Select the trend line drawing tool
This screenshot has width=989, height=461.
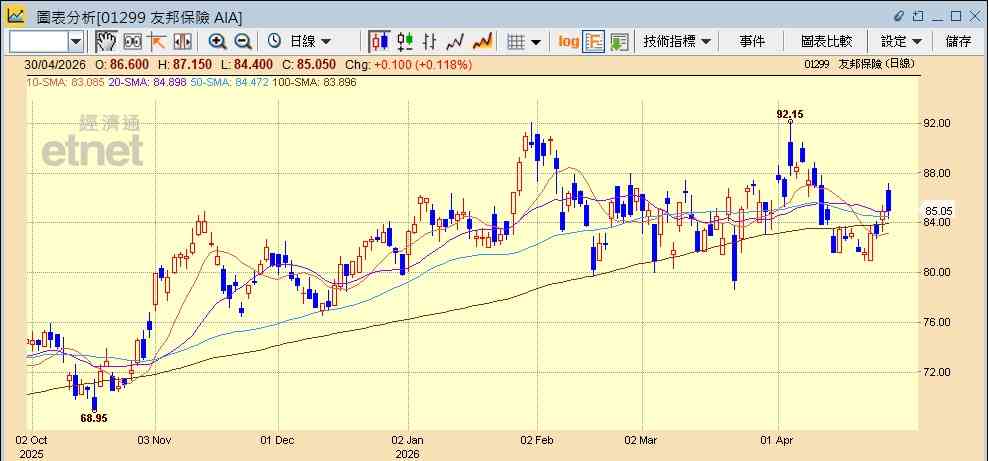[x=156, y=42]
